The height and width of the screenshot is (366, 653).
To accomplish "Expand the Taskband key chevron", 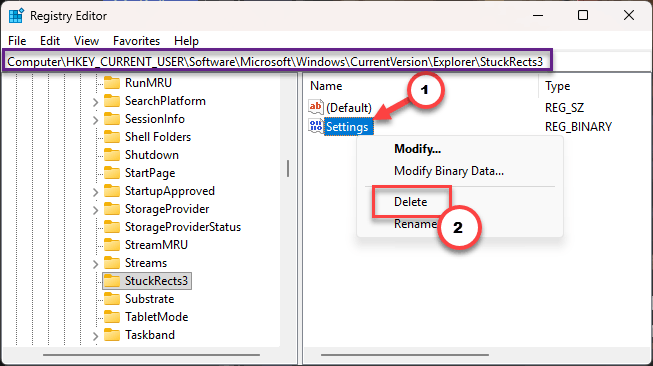I will (x=95, y=336).
